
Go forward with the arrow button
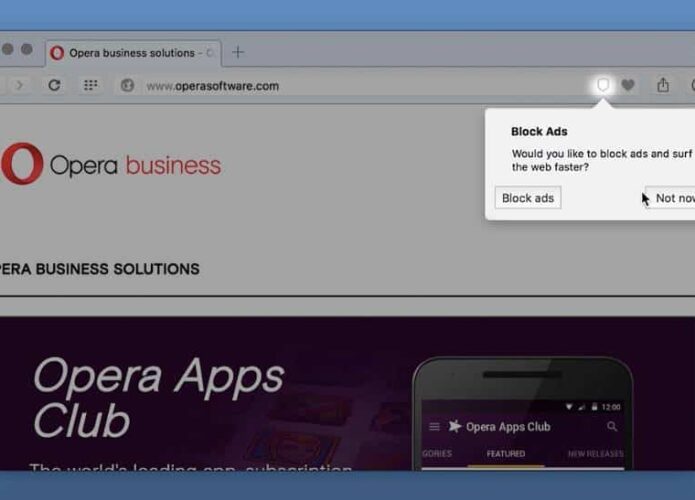pos(19,85)
